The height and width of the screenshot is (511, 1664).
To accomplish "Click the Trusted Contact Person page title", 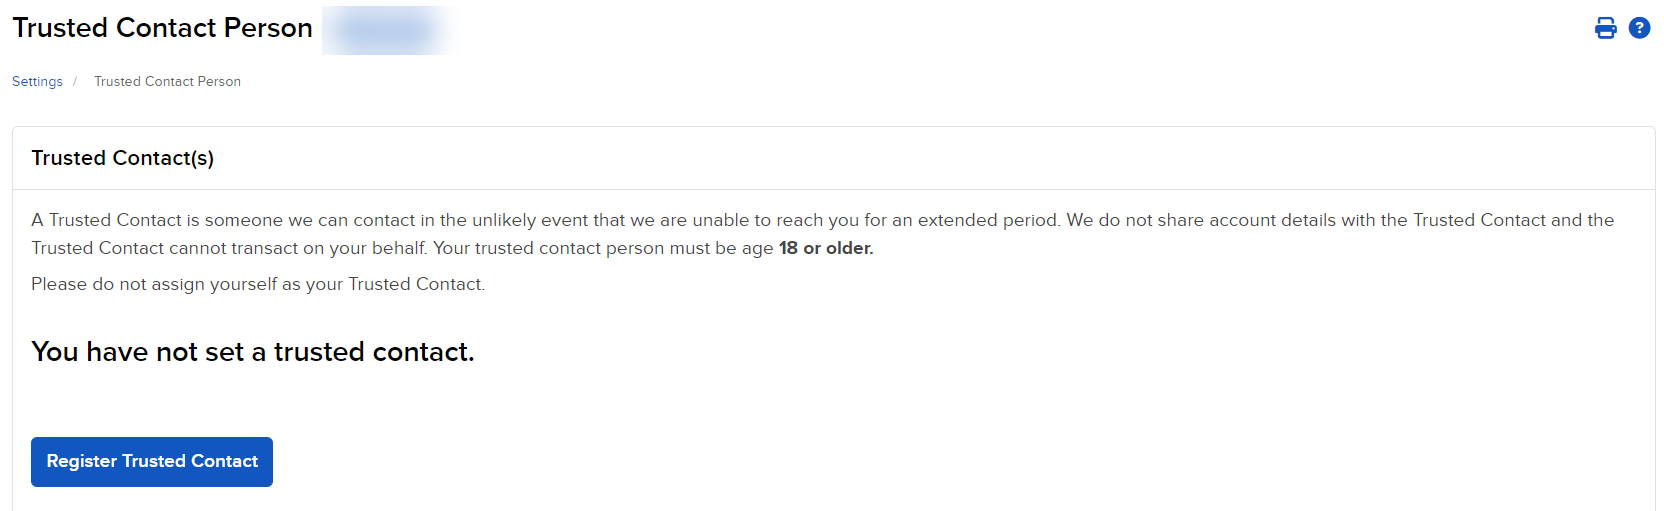I will click(162, 28).
